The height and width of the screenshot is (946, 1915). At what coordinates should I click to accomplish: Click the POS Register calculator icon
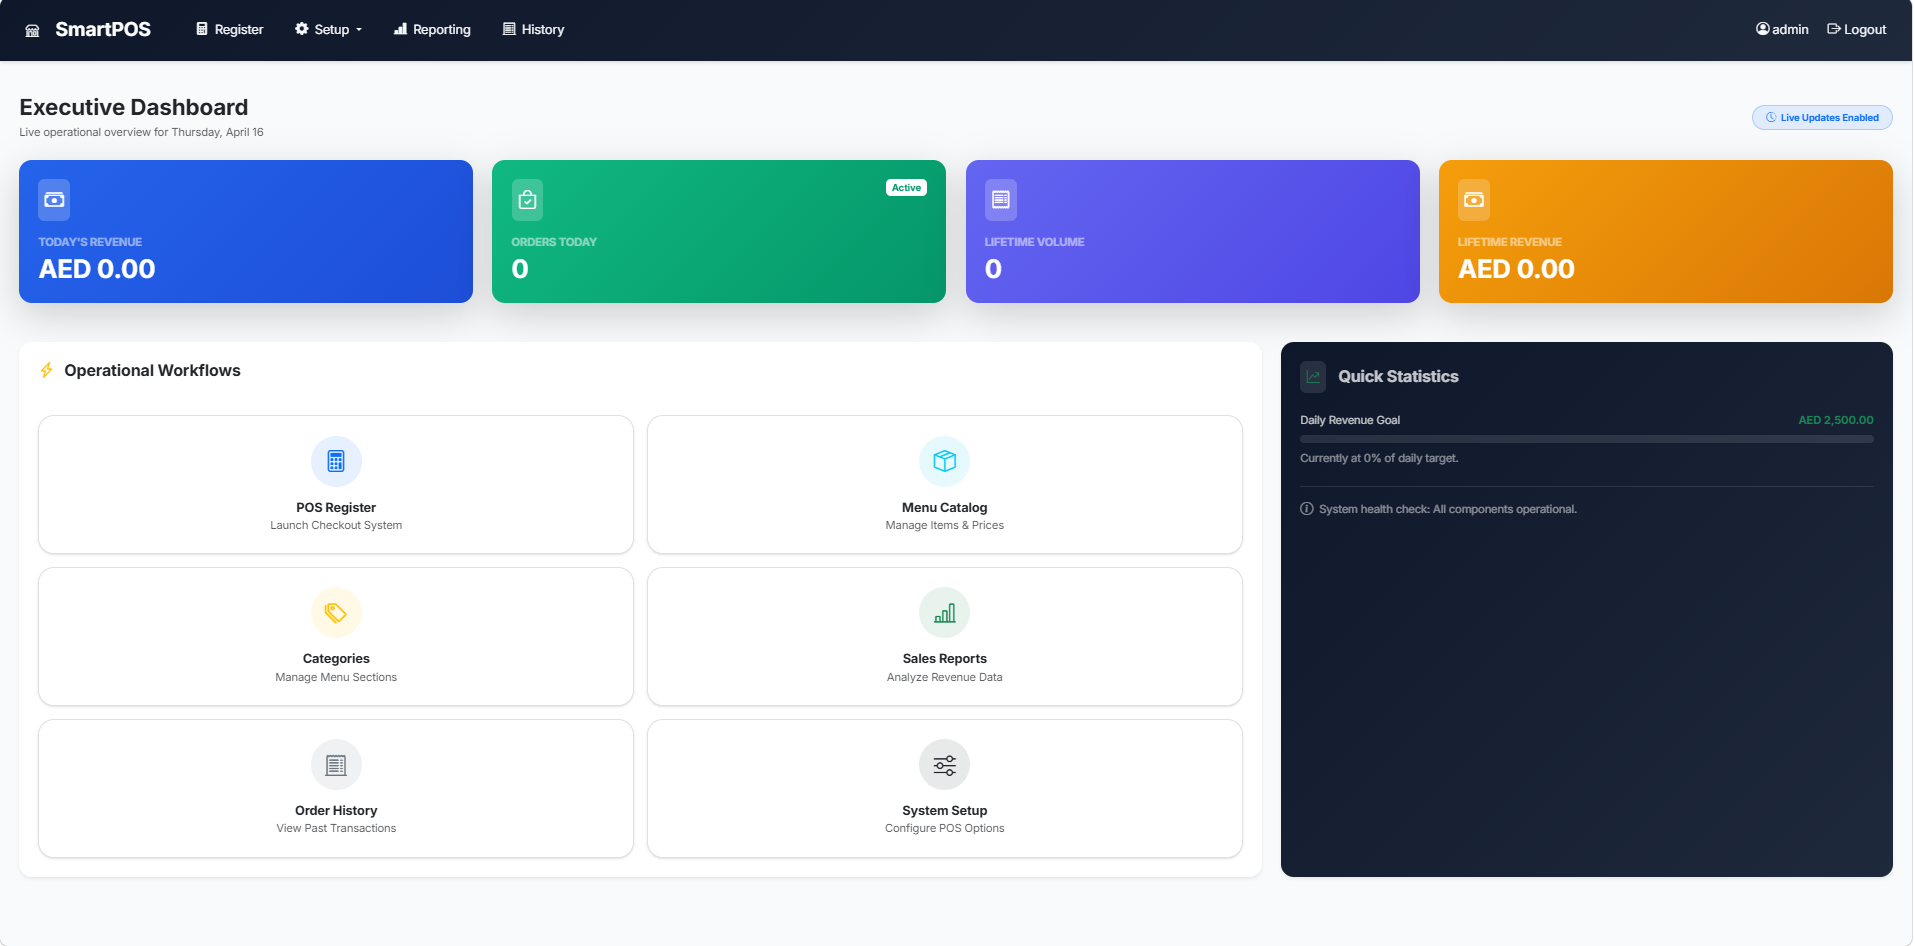336,461
